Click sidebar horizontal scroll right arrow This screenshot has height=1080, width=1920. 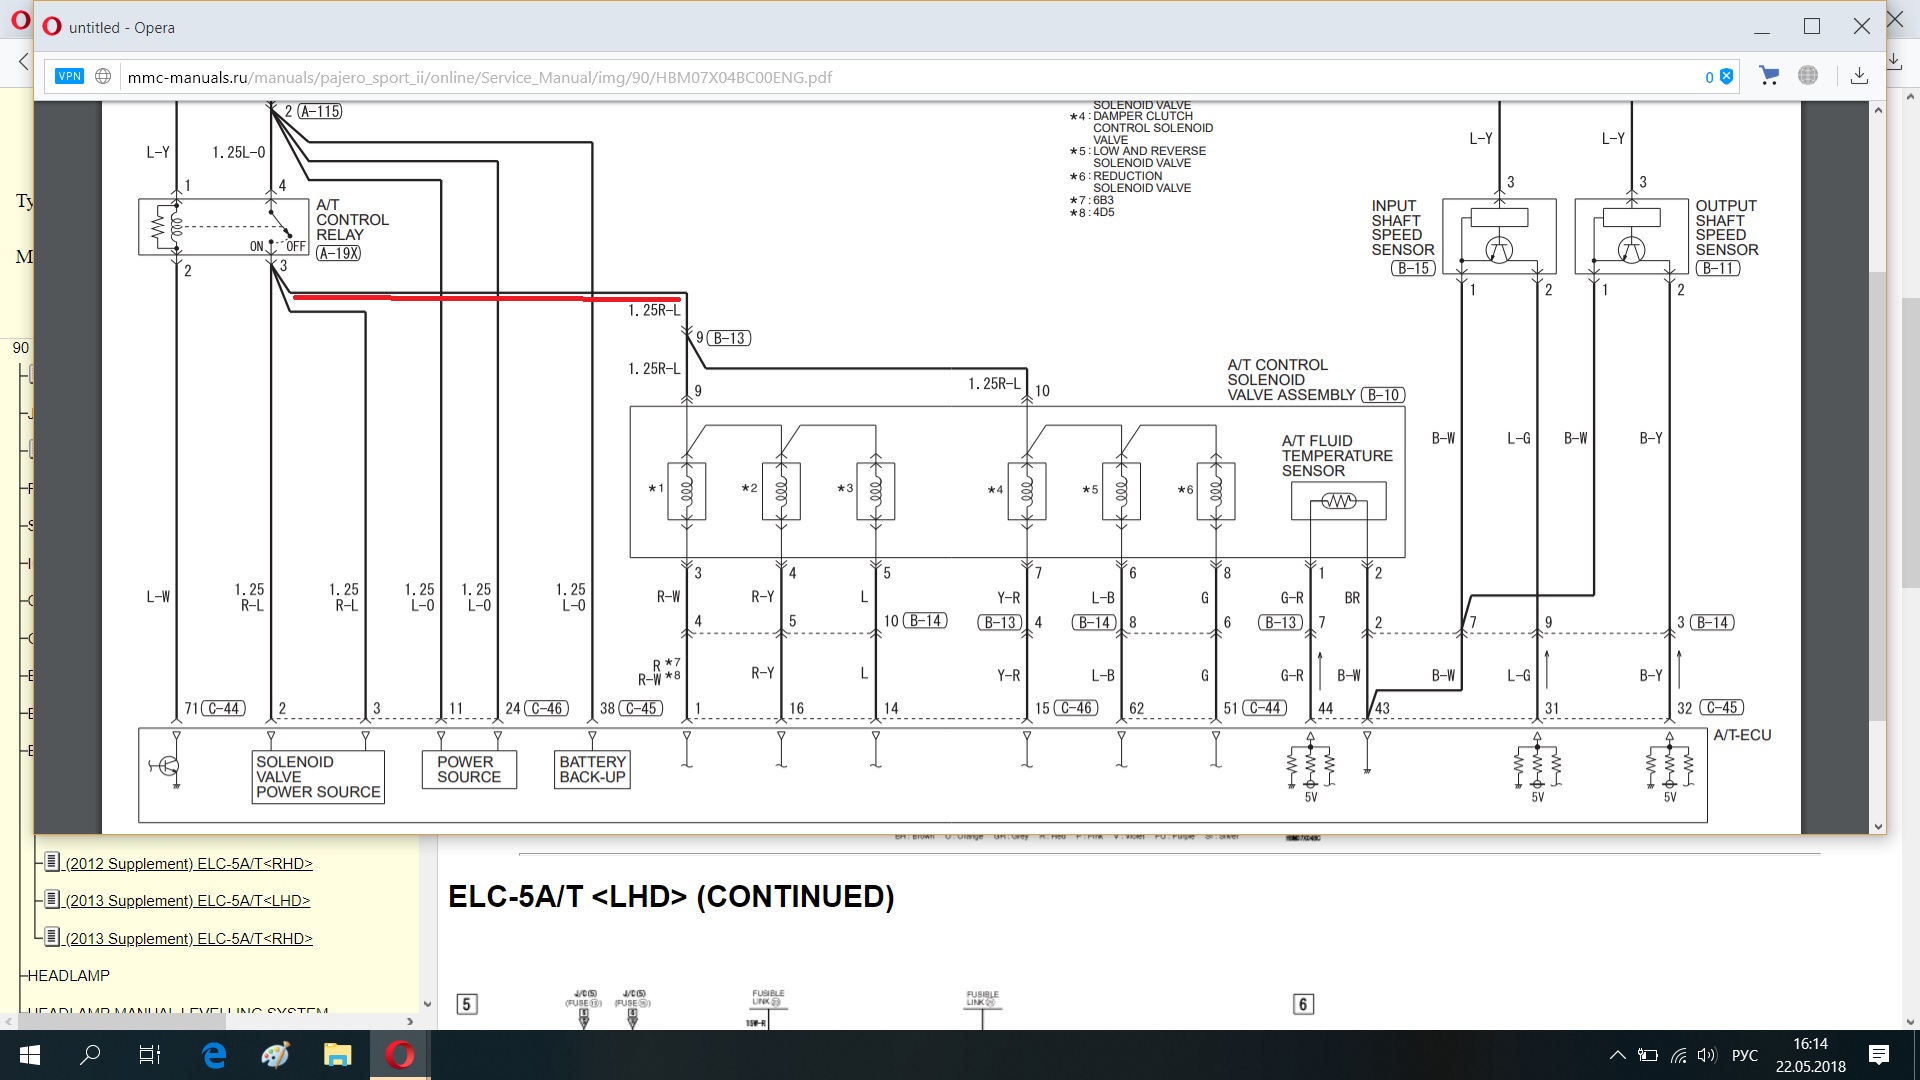[x=410, y=1021]
